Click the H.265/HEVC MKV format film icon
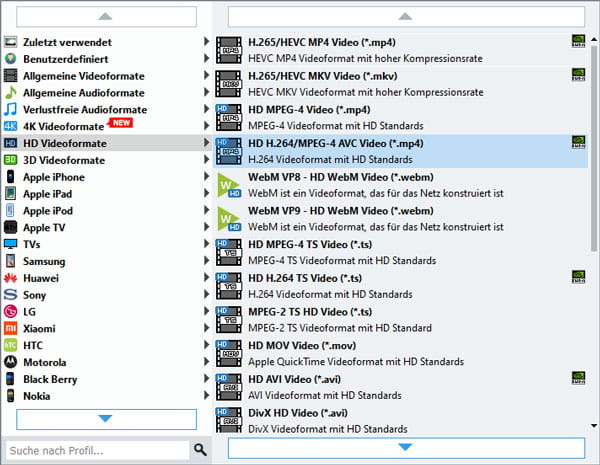 click(x=229, y=84)
